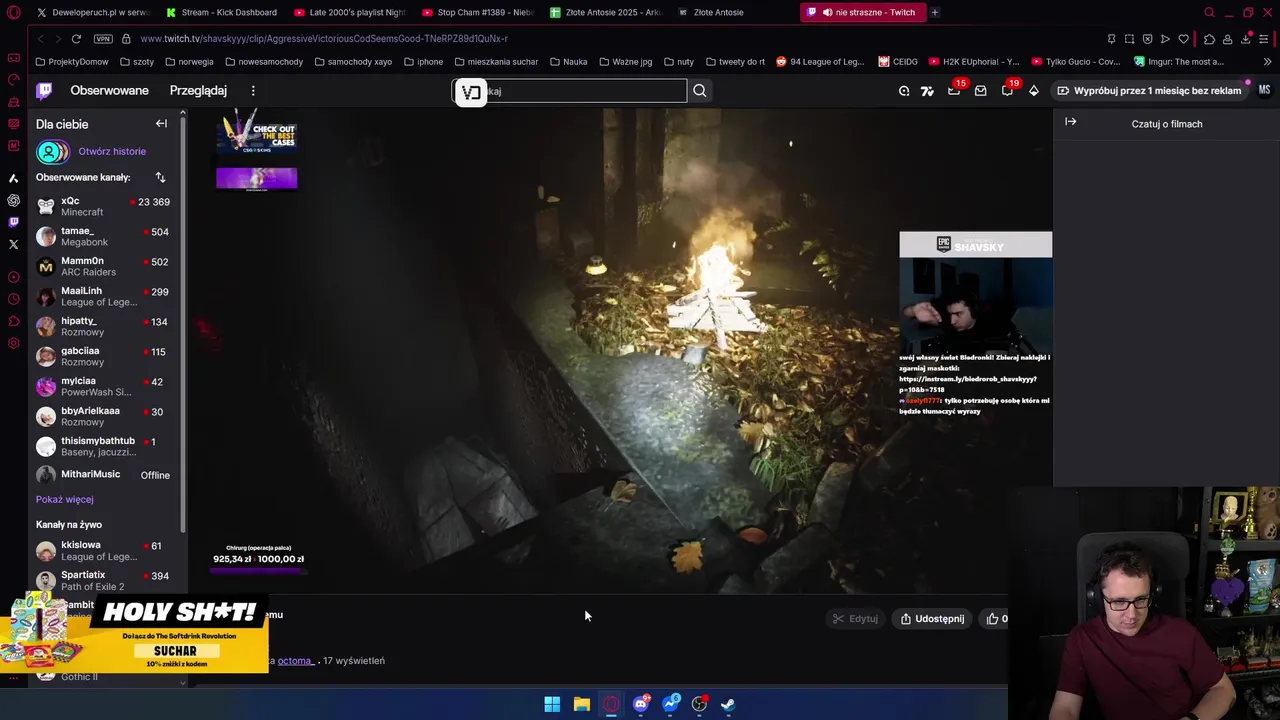Click the heart bookmark icon in address bar

click(1184, 39)
